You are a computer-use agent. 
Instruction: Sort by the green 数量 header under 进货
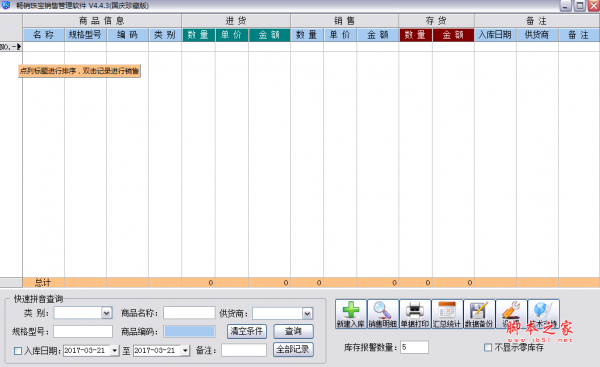coord(199,35)
